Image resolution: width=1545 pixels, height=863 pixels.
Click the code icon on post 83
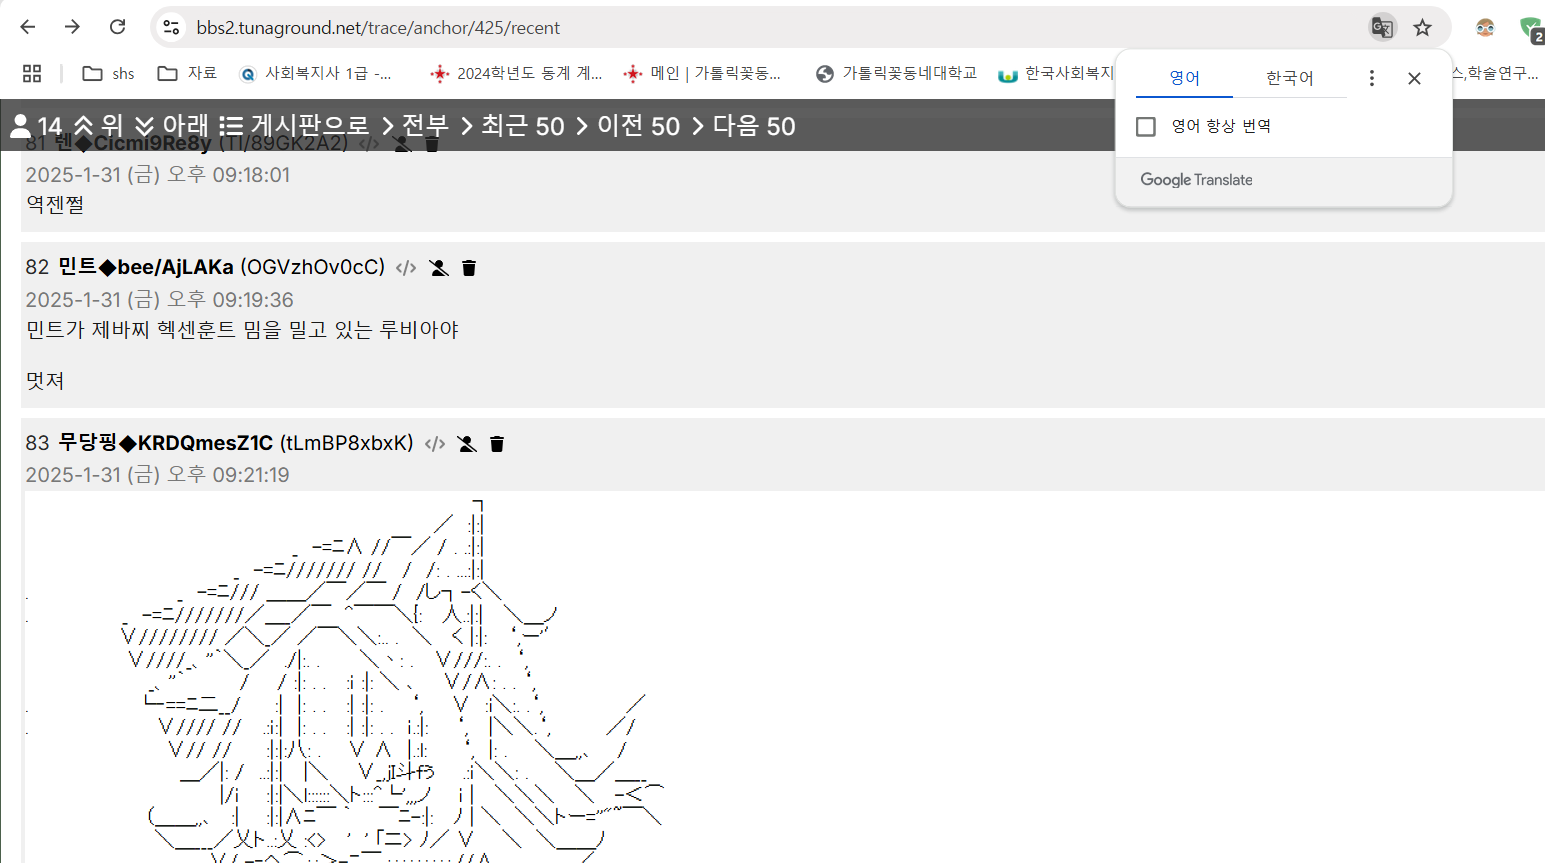(x=435, y=444)
